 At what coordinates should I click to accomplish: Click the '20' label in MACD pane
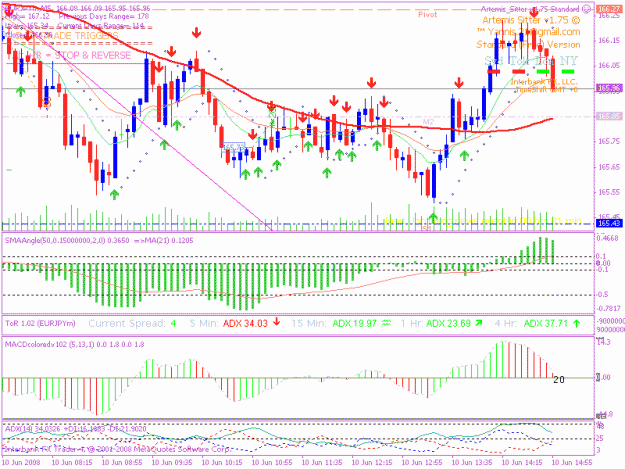(559, 379)
